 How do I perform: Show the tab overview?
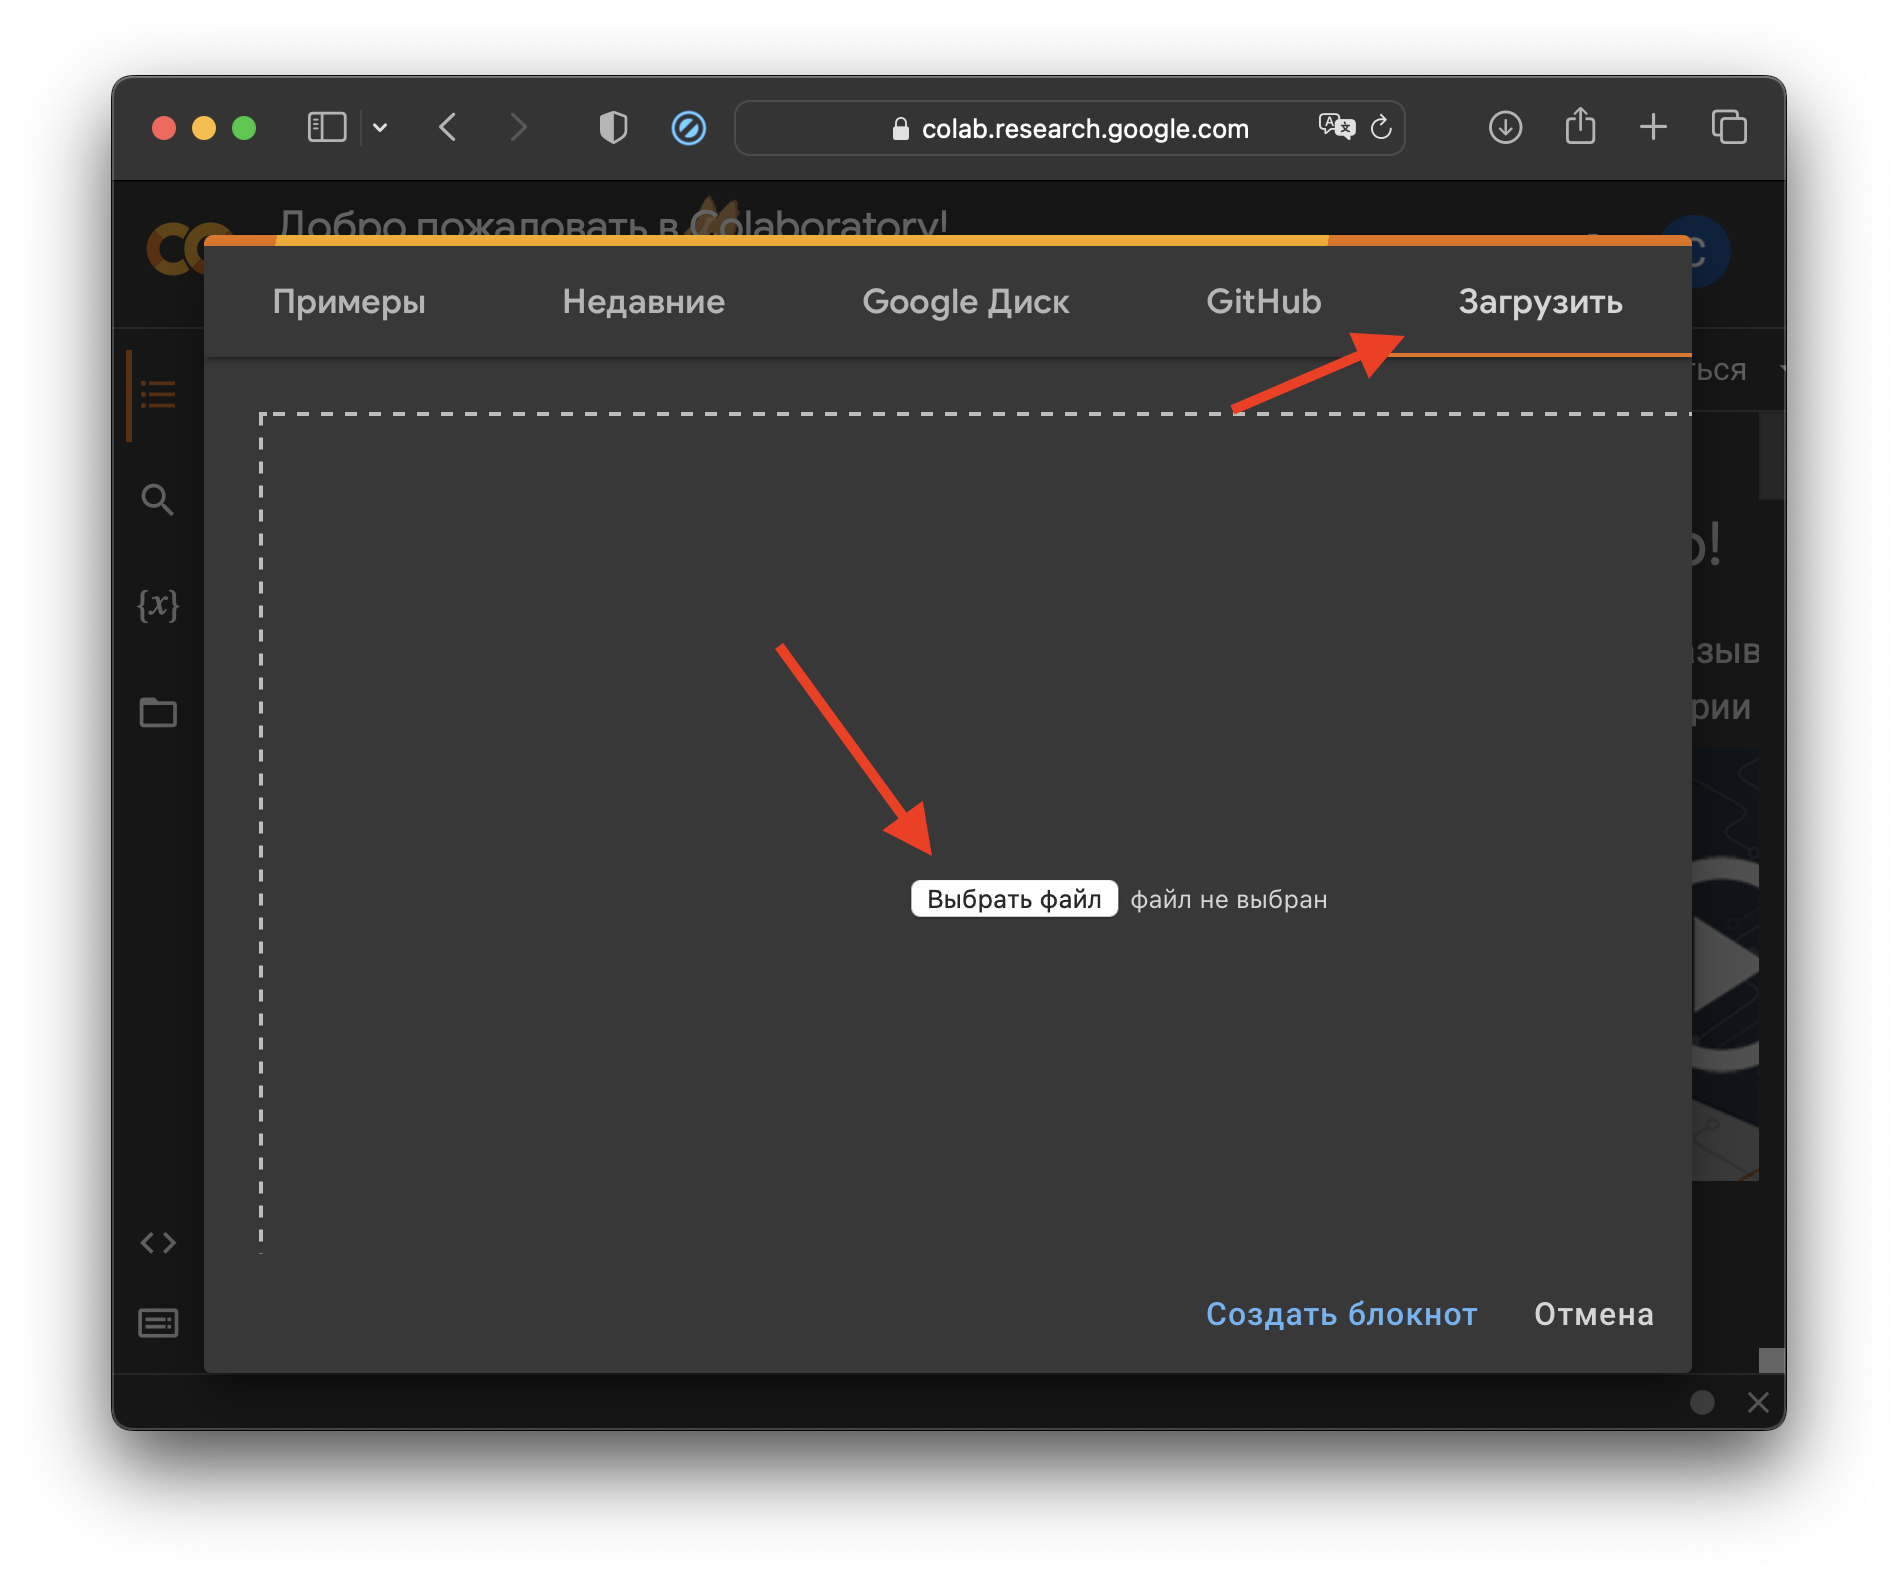pyautogui.click(x=1729, y=127)
